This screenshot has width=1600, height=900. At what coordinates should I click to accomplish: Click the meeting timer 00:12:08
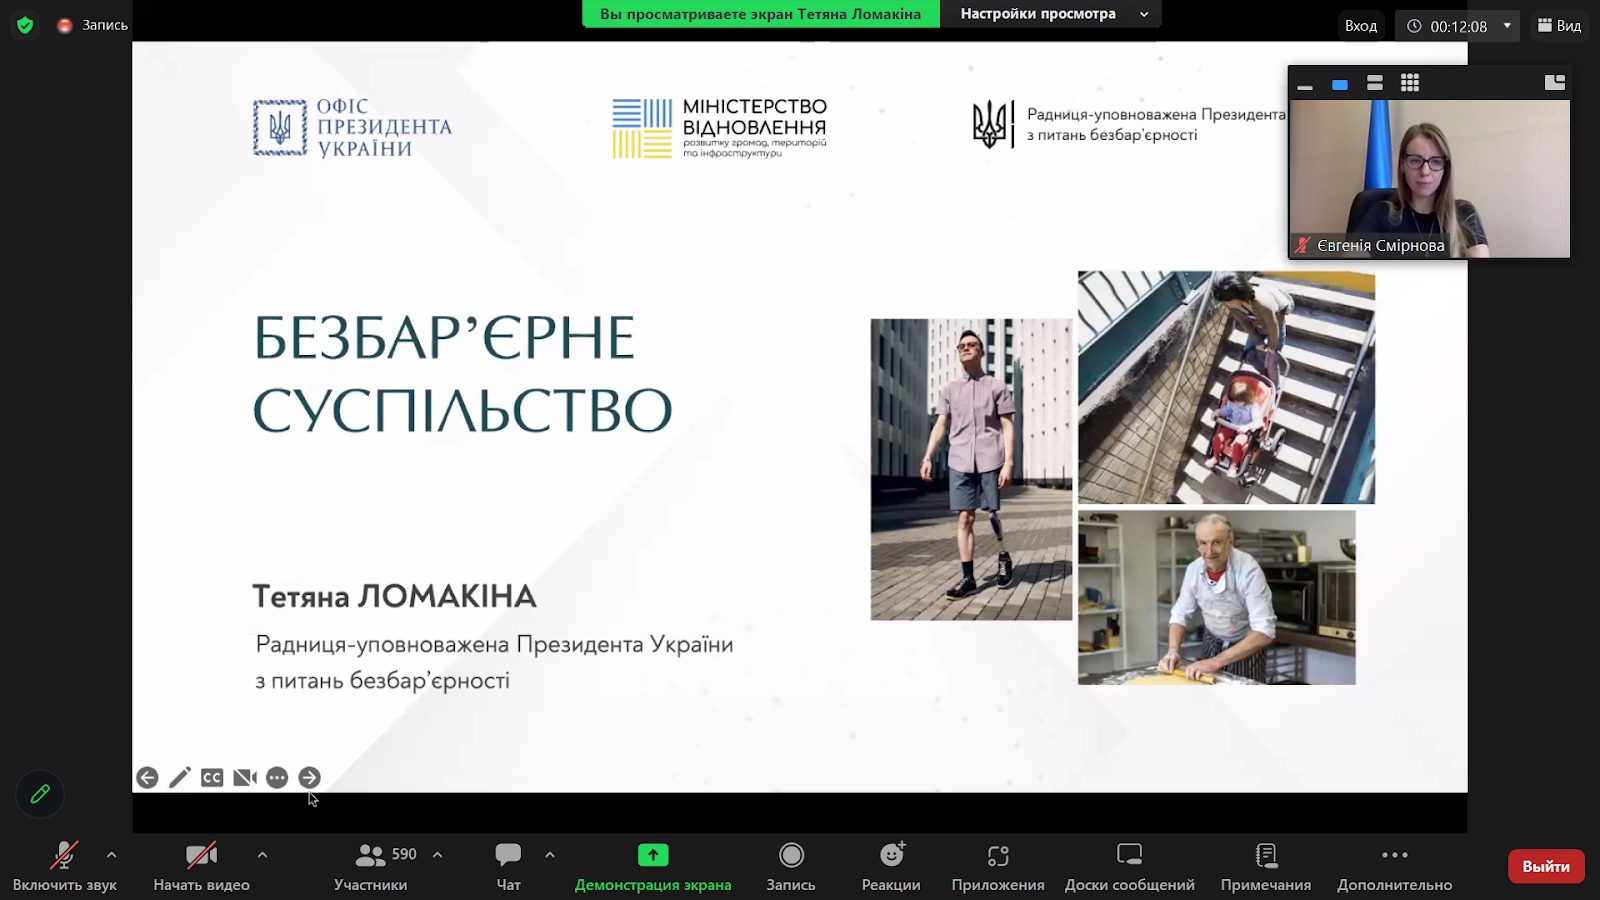1458,26
